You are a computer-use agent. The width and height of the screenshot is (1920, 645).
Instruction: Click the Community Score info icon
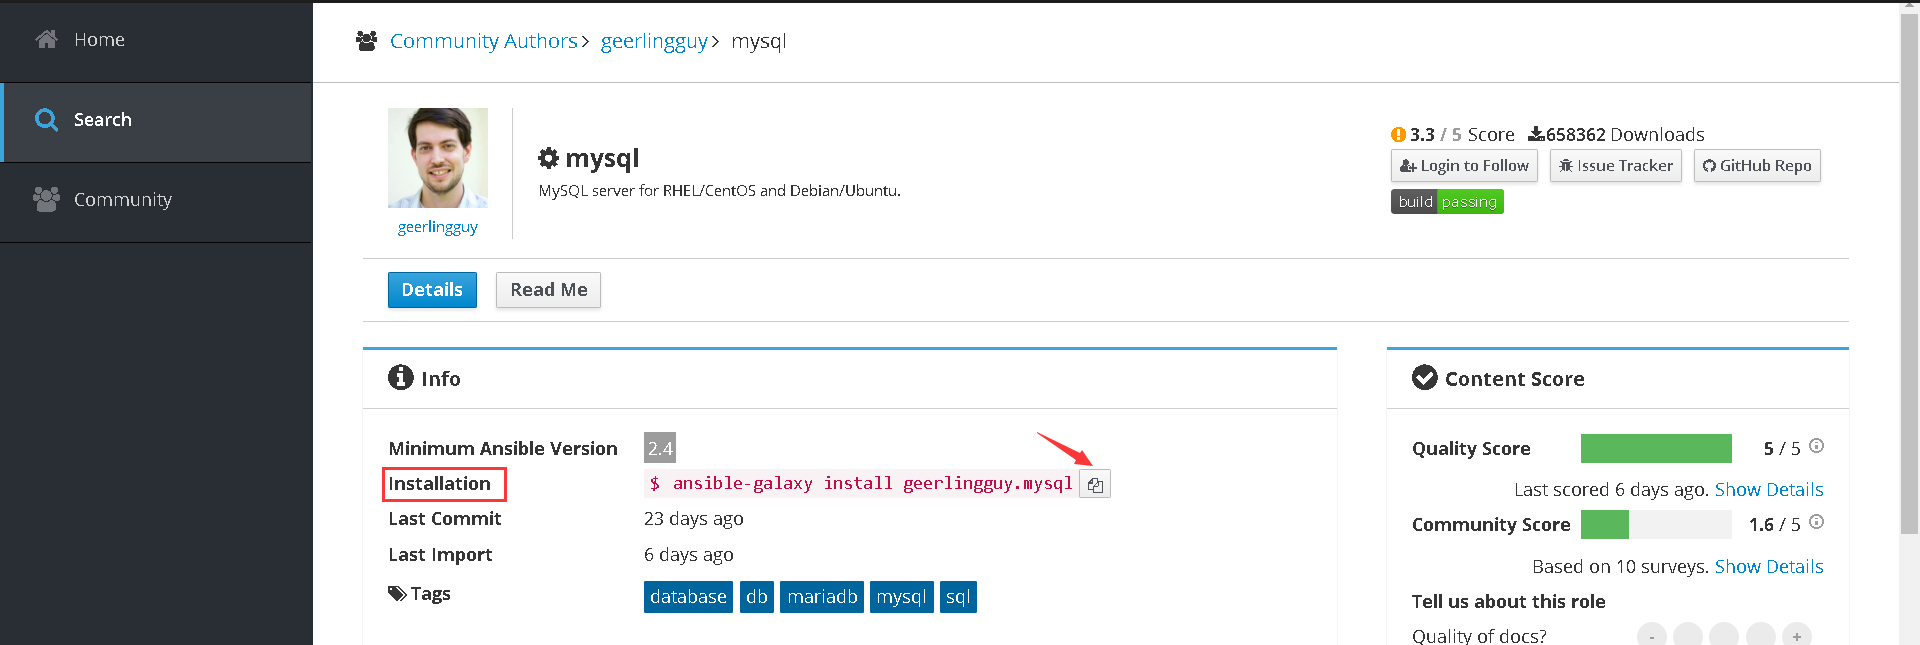tap(1816, 522)
